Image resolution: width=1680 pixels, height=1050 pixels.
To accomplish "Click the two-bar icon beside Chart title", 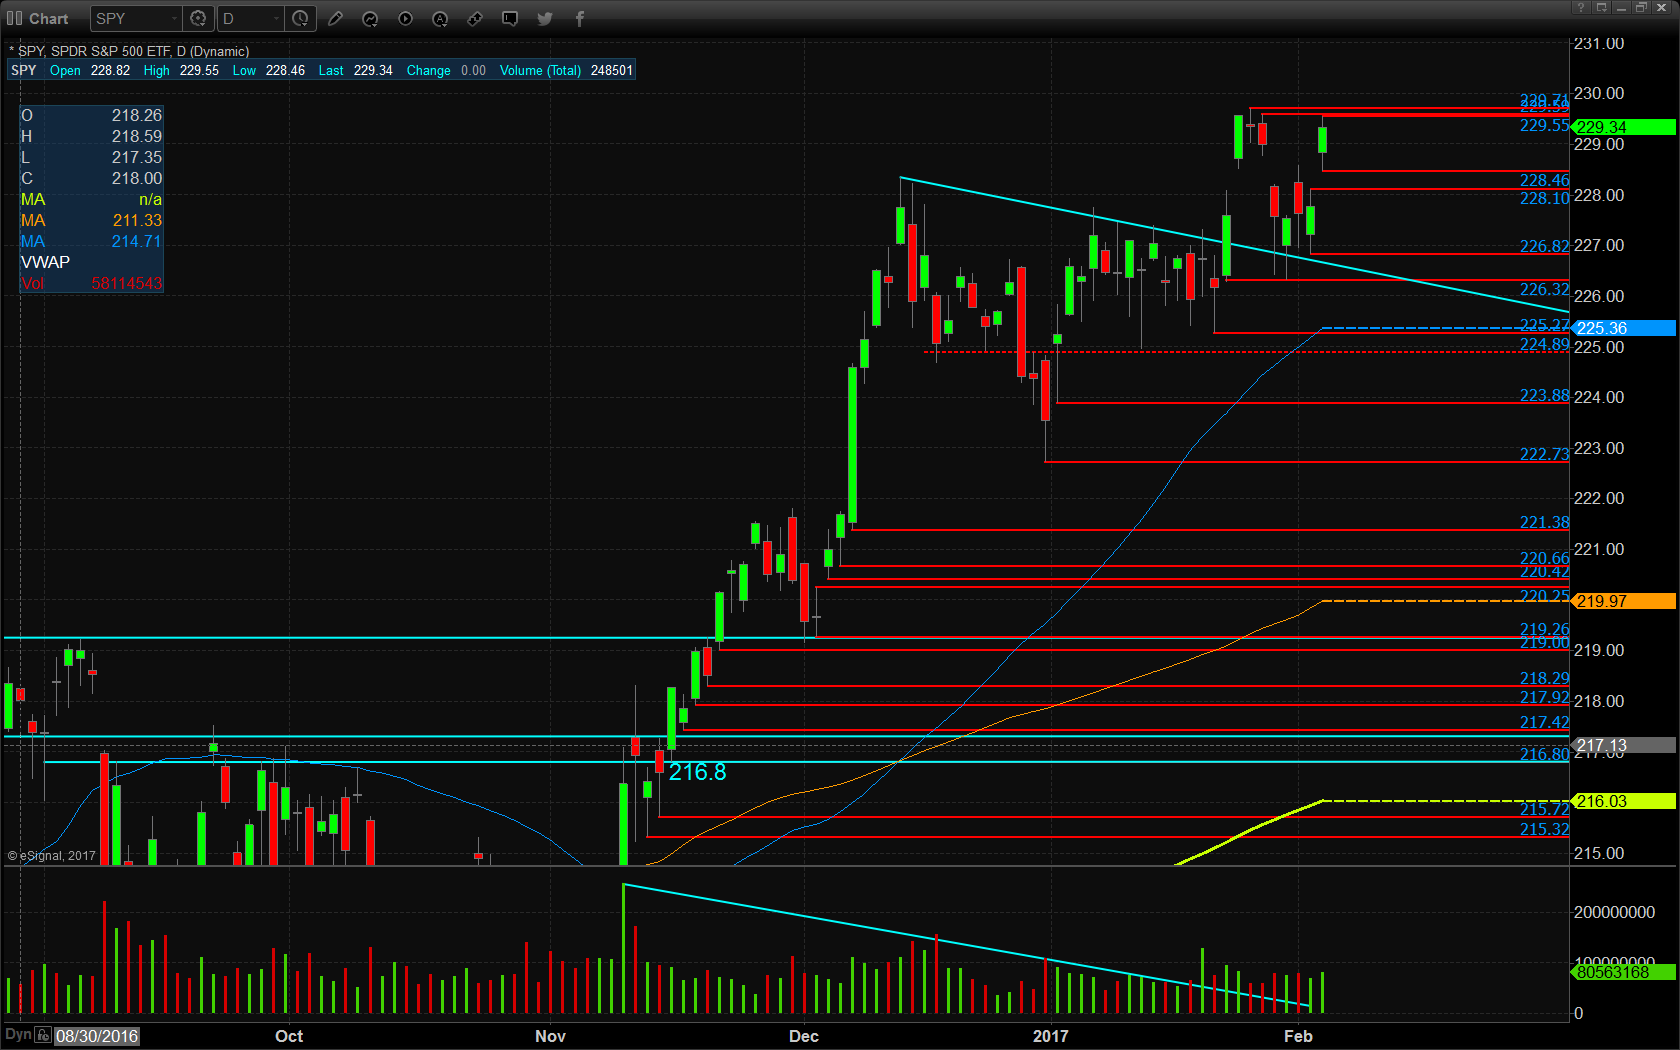I will (x=14, y=18).
